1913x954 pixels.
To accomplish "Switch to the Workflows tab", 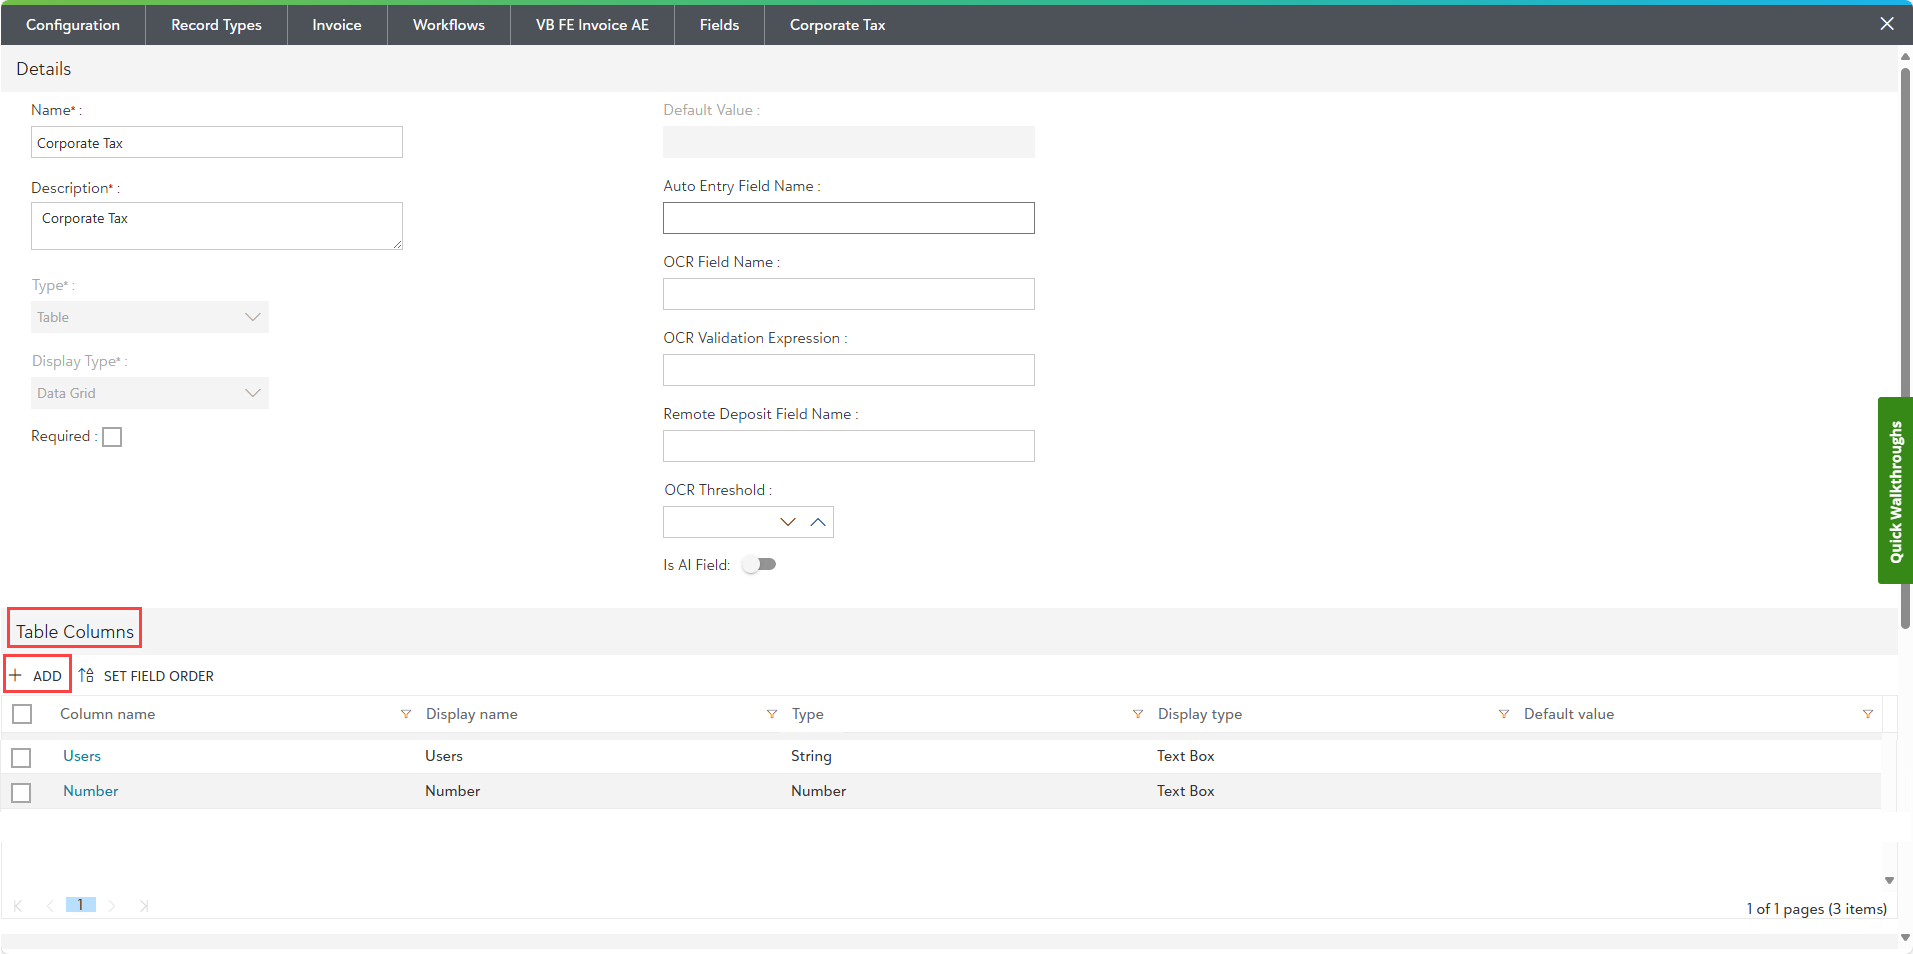I will tap(449, 25).
